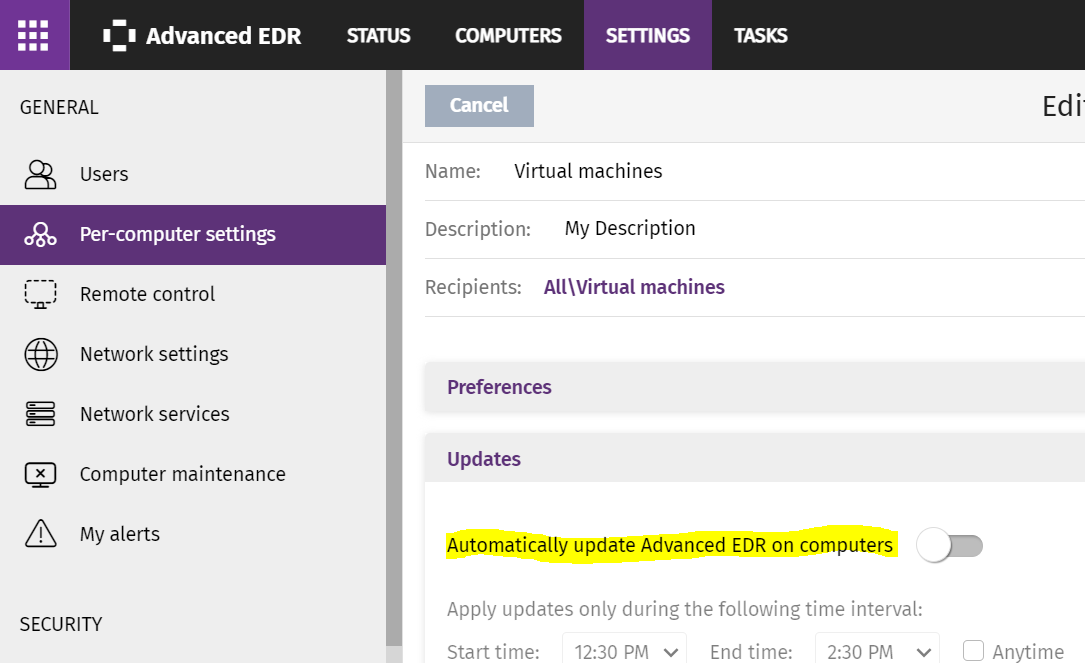Select Per-computer settings in the sidebar
This screenshot has width=1085, height=663.
tap(192, 235)
